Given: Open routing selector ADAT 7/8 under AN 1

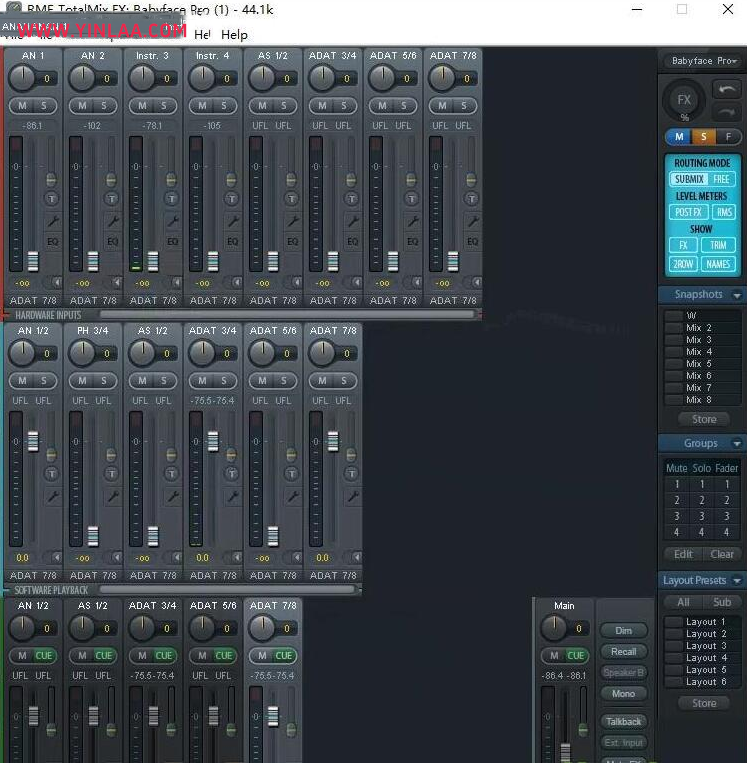Looking at the screenshot, I should 33,301.
